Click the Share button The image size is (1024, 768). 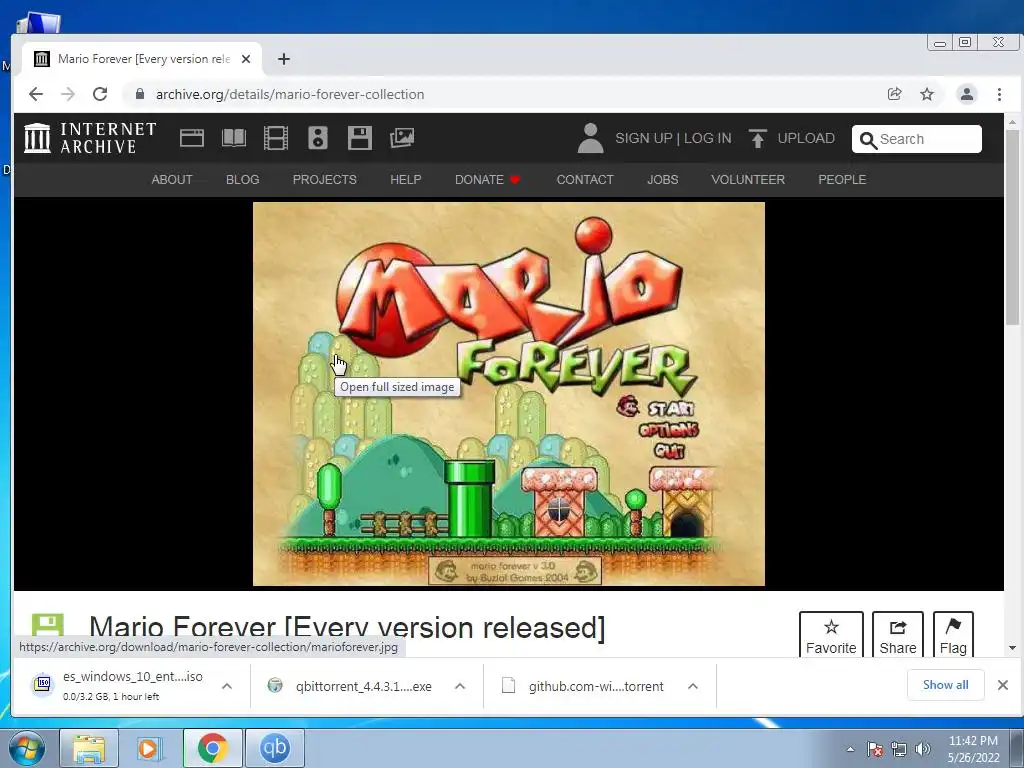coord(897,635)
